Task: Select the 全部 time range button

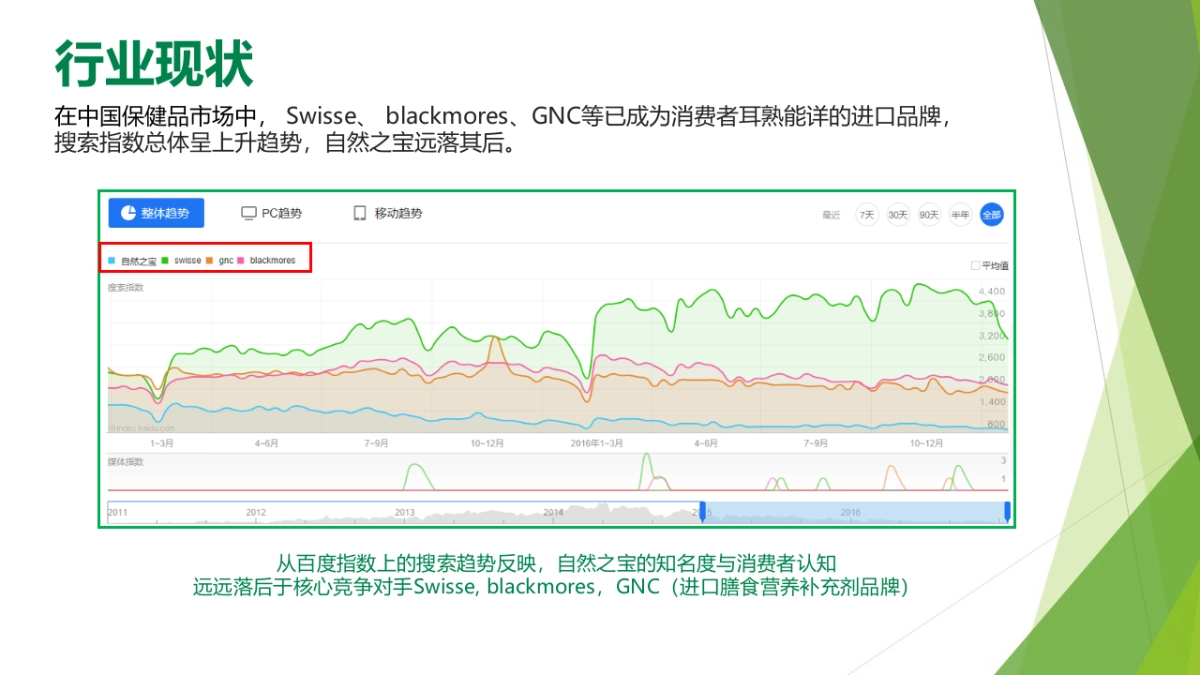Action: coord(991,214)
